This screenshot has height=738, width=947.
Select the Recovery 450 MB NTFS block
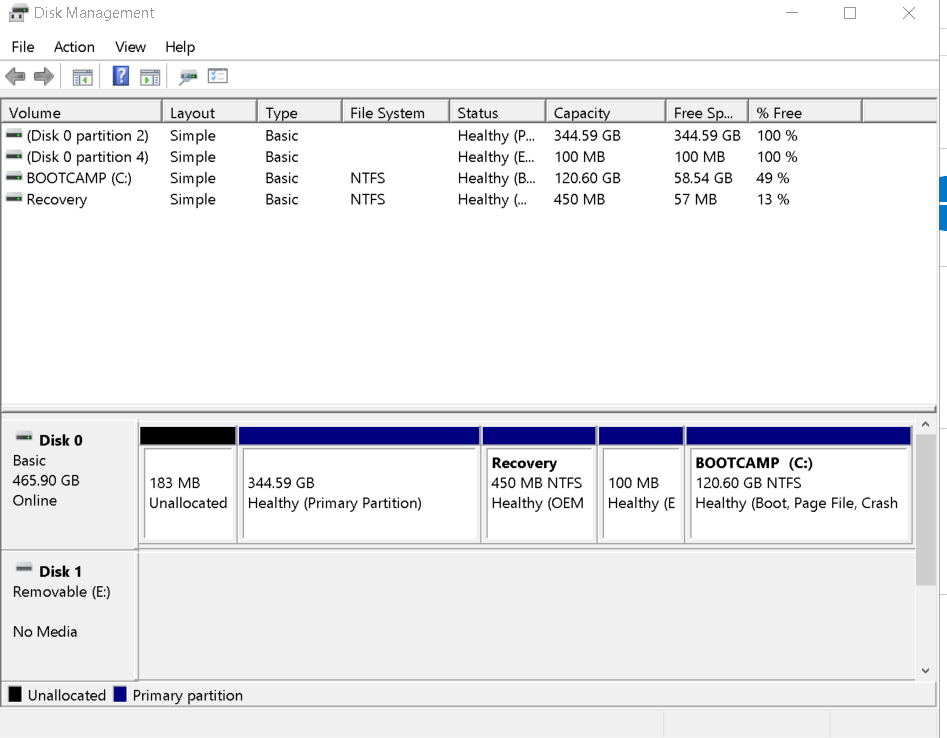(539, 484)
